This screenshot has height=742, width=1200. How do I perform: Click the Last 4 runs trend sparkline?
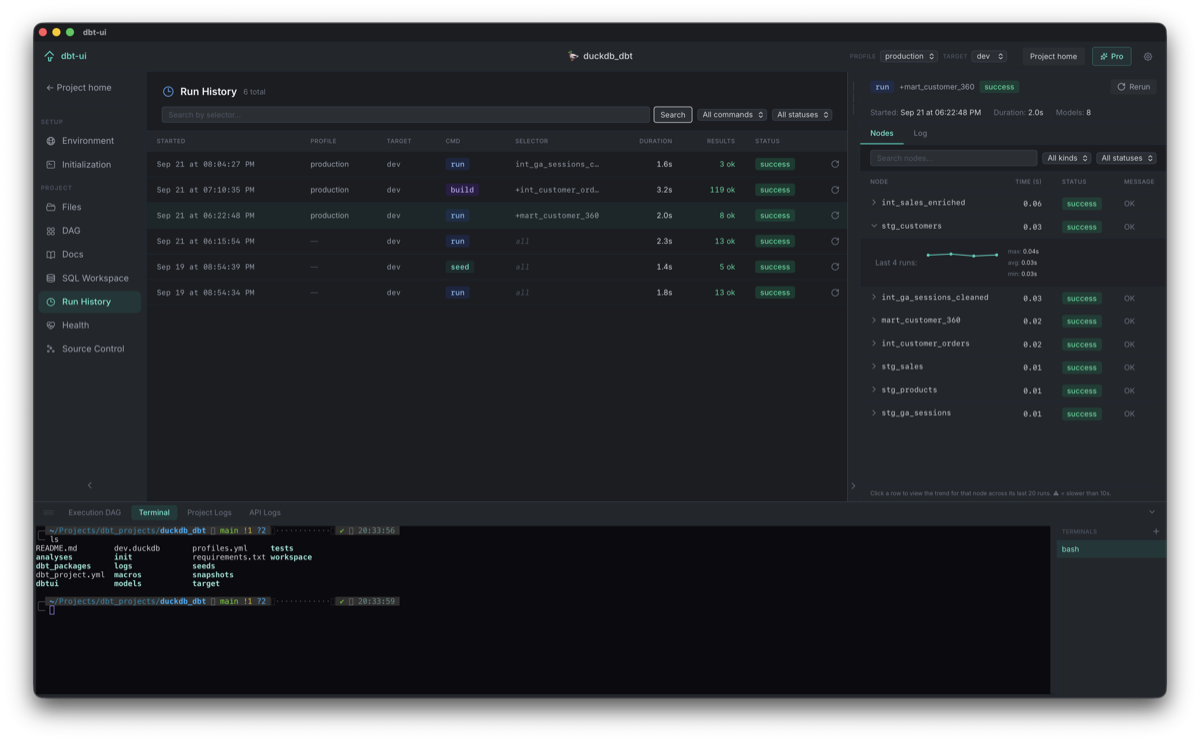point(963,255)
